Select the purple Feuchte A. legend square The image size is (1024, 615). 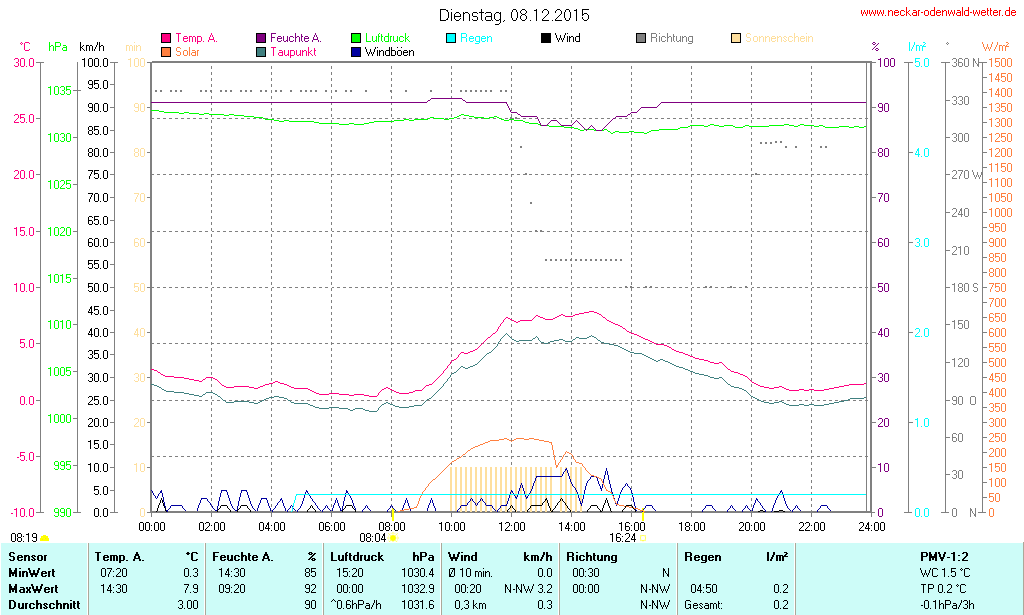[x=261, y=38]
